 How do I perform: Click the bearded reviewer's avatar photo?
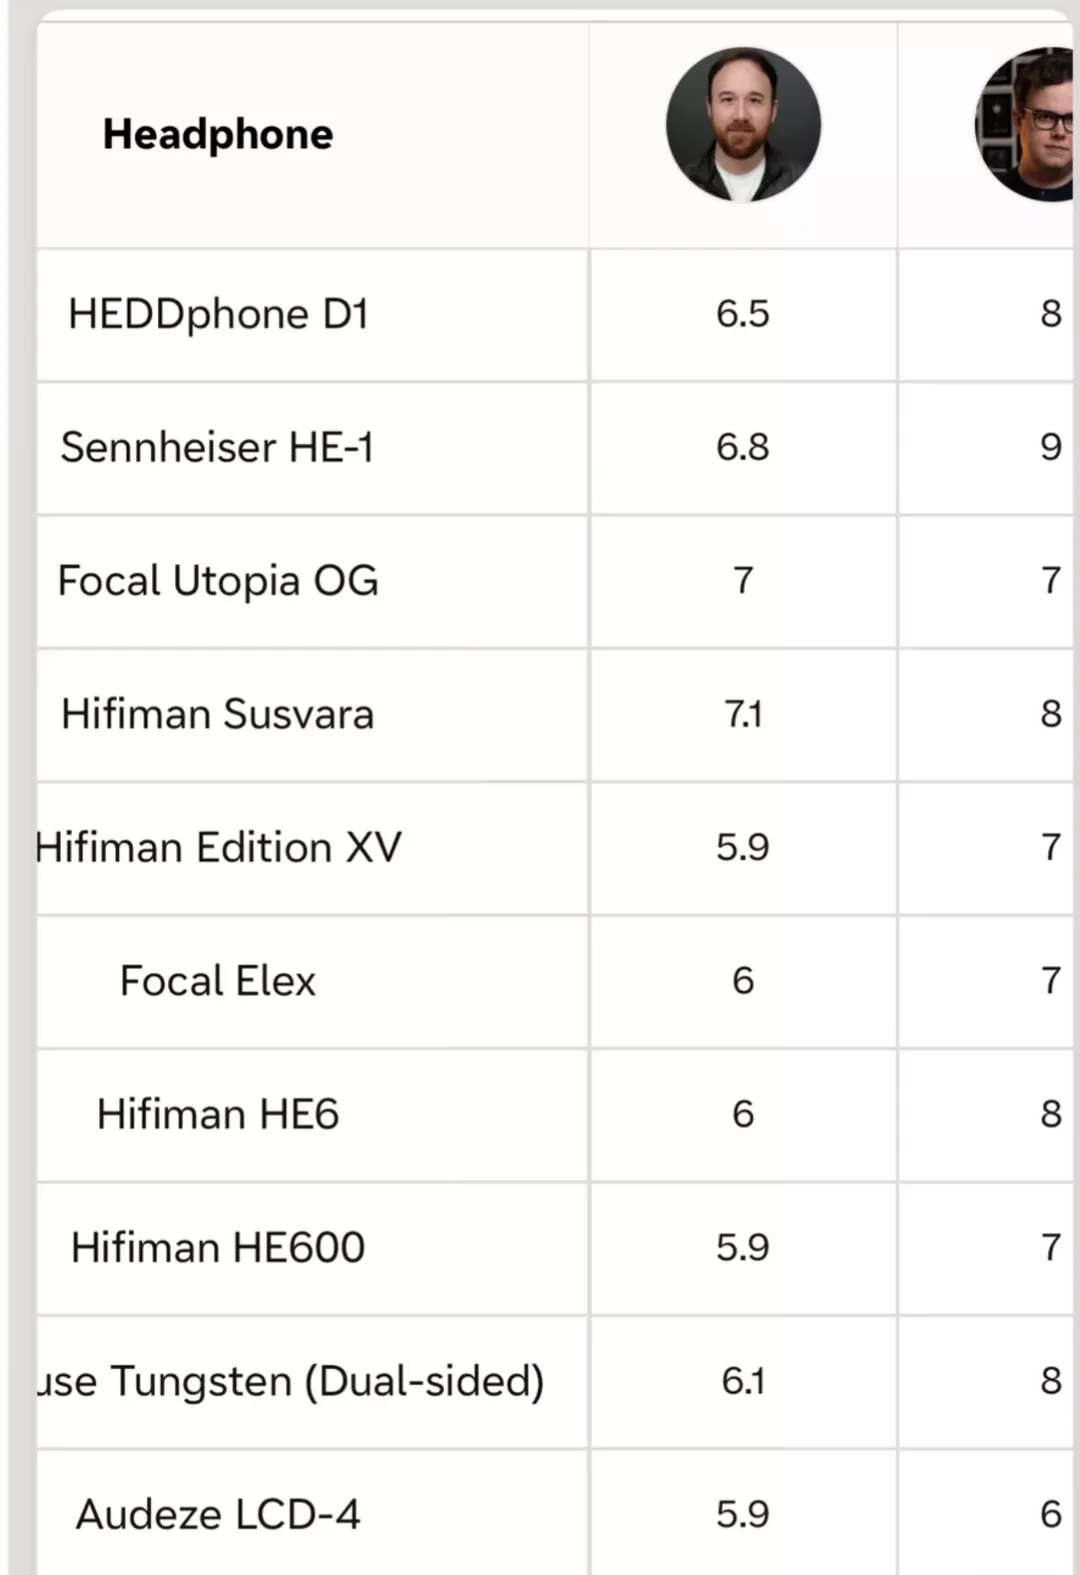[x=743, y=125]
